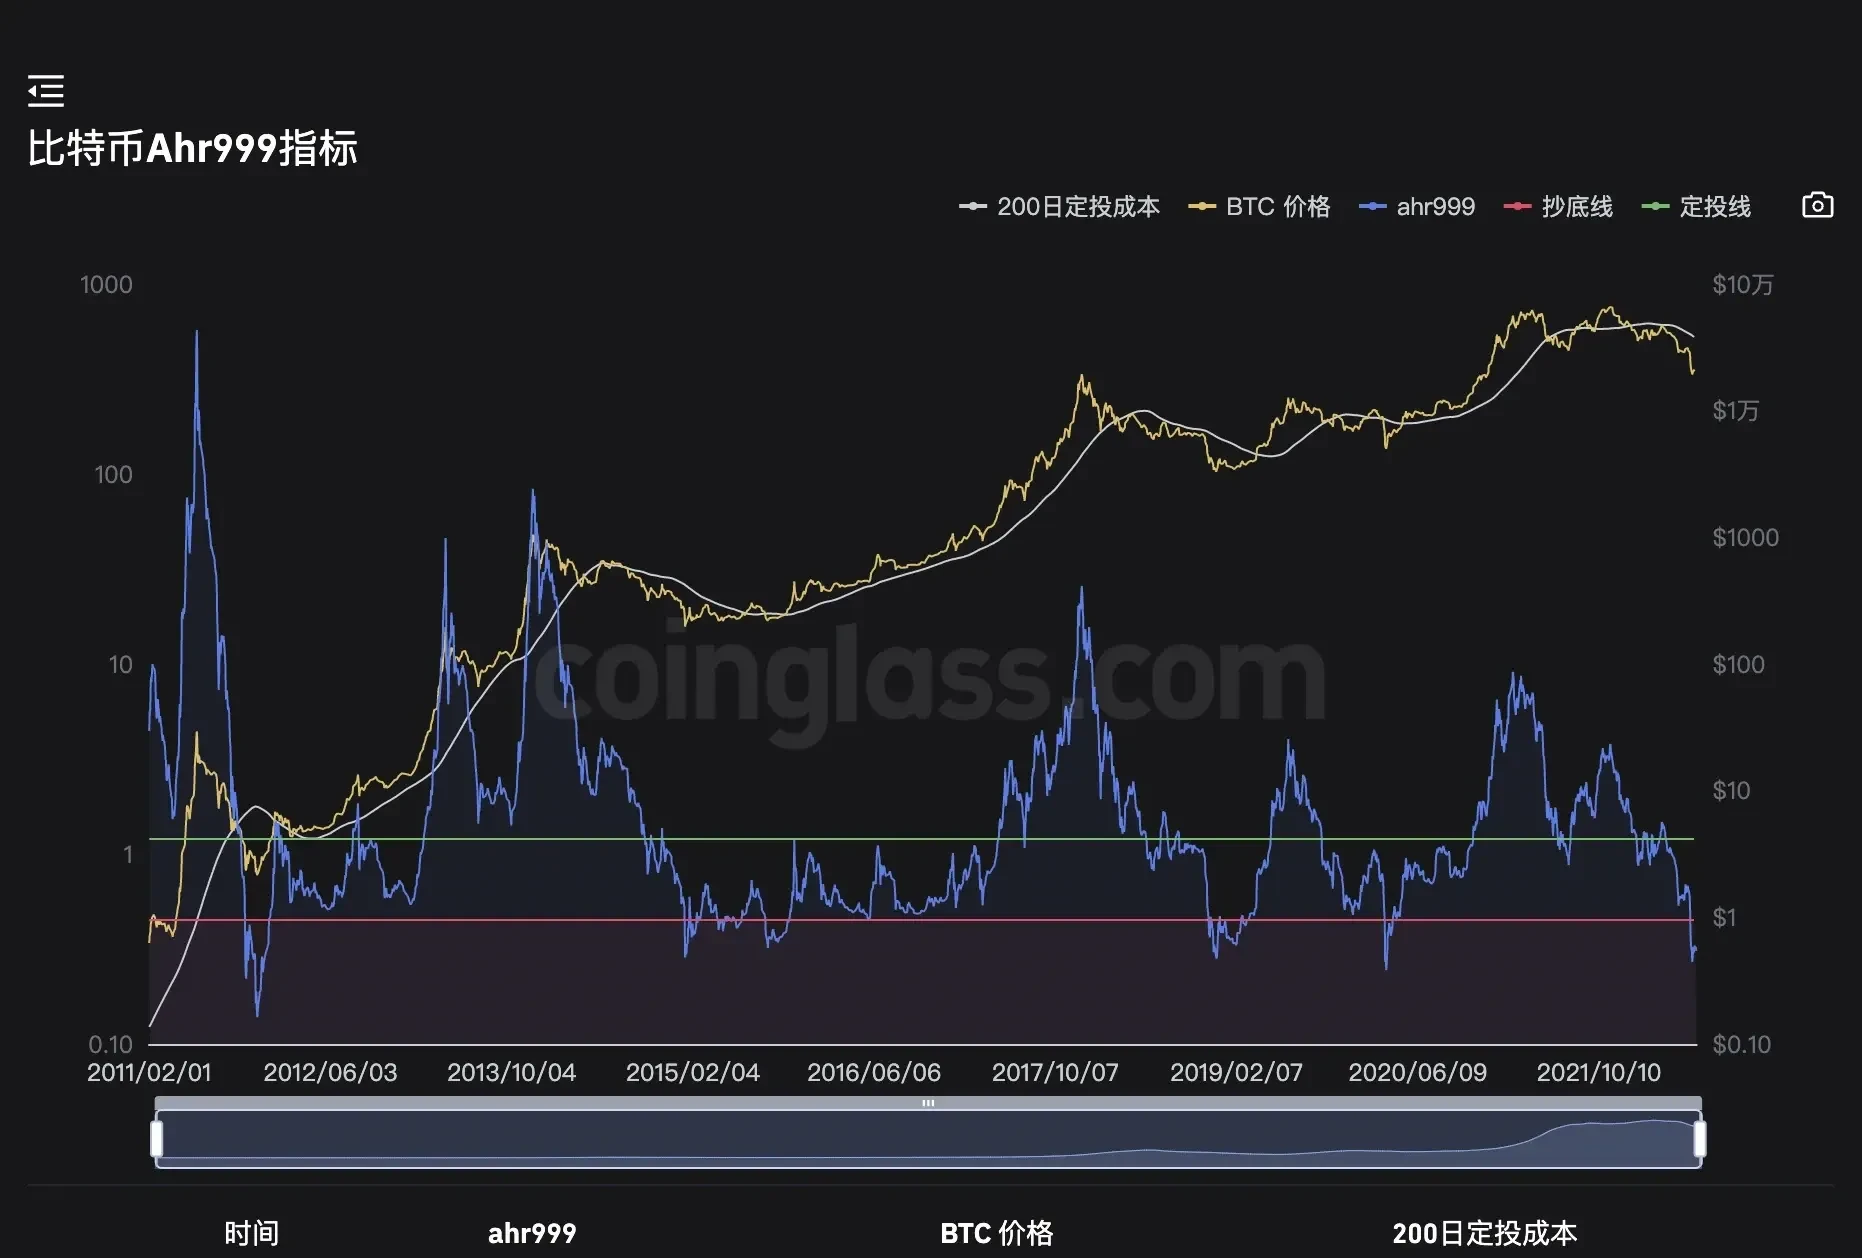Toggle the ahr999 legend series
1862x1258 pixels.
tap(1417, 207)
